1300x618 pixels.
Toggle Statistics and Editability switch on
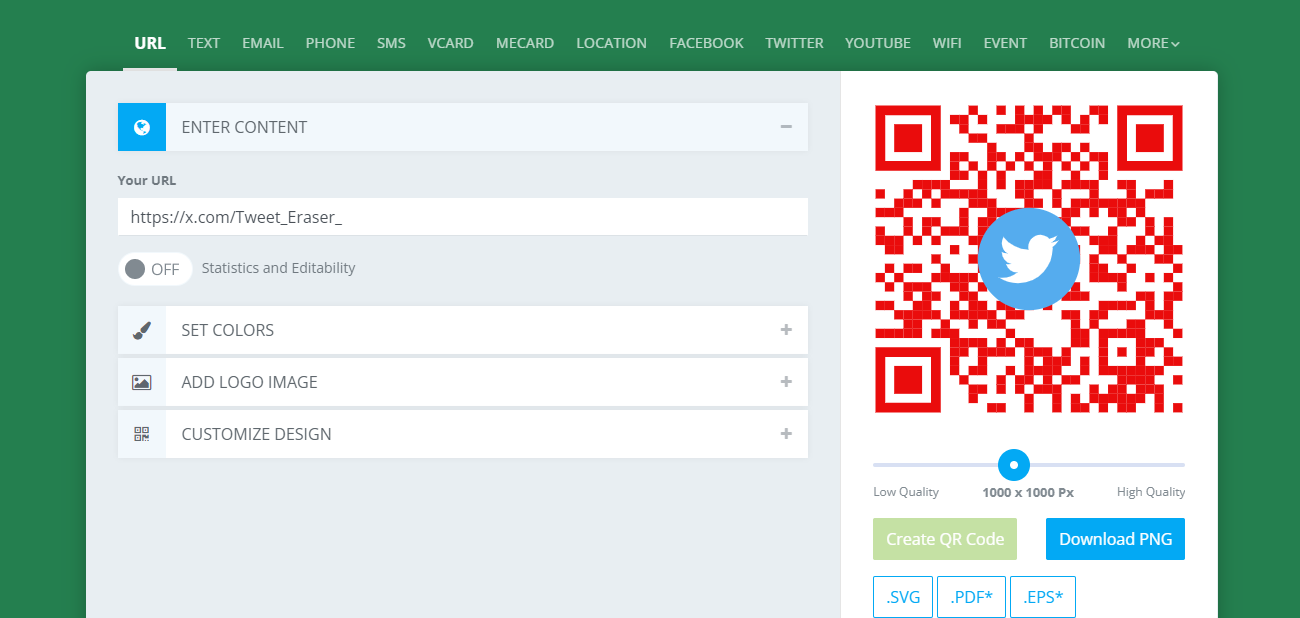click(154, 268)
